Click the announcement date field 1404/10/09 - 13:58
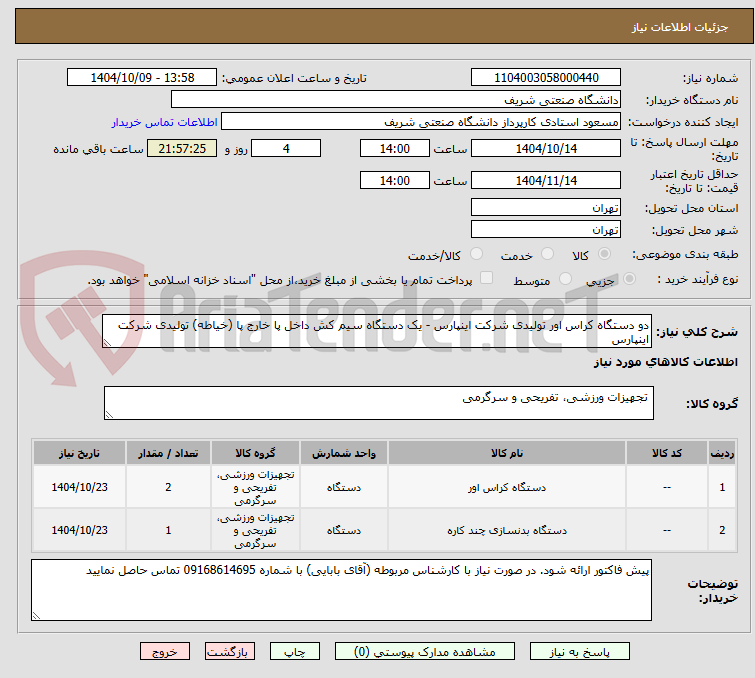 [142, 78]
